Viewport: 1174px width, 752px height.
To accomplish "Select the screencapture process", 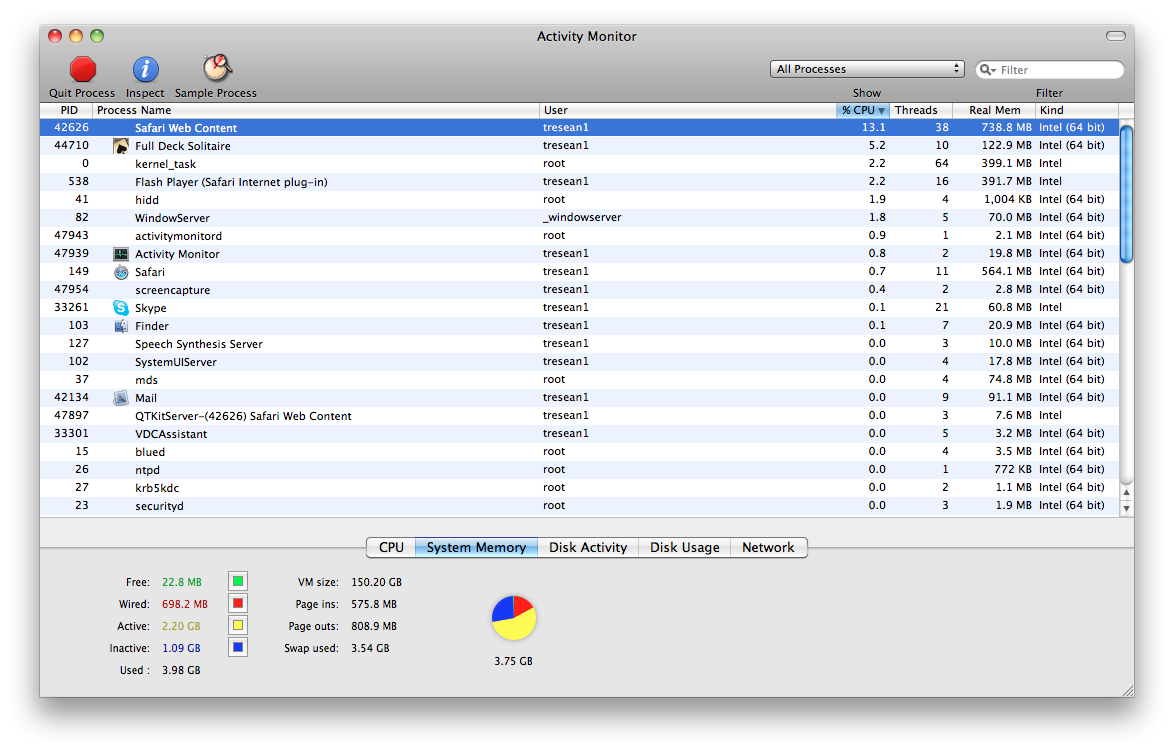I will click(579, 289).
